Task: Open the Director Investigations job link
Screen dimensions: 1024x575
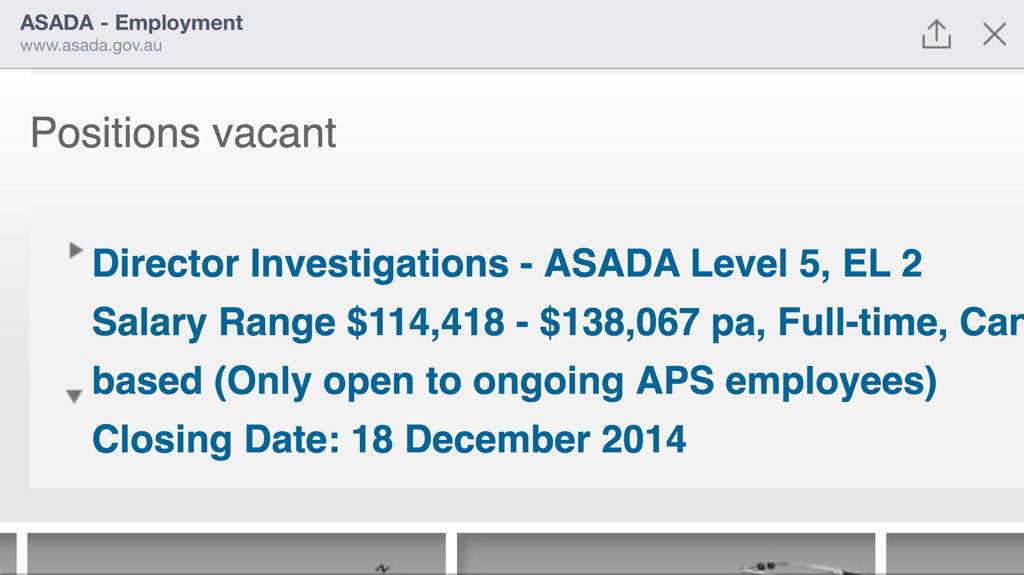Action: (299, 264)
